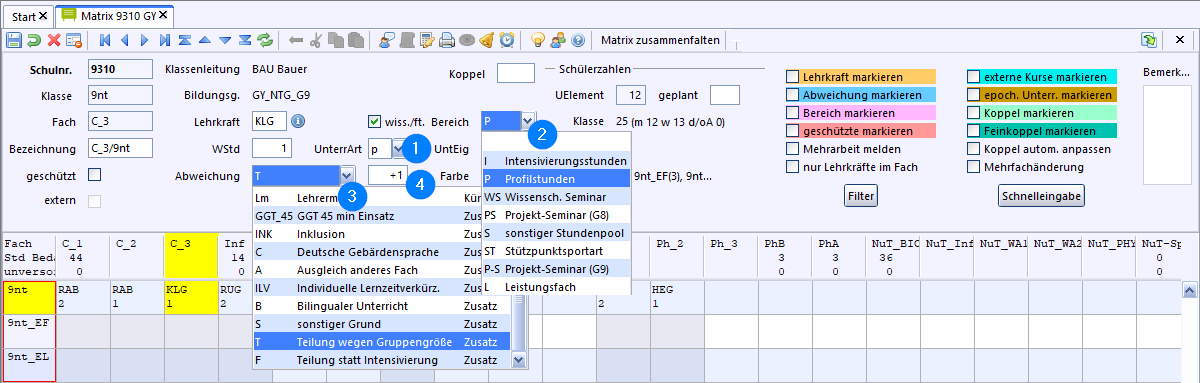1200x383 pixels.
Task: Click the blue up-triangle toolbar icon
Action: coord(205,41)
